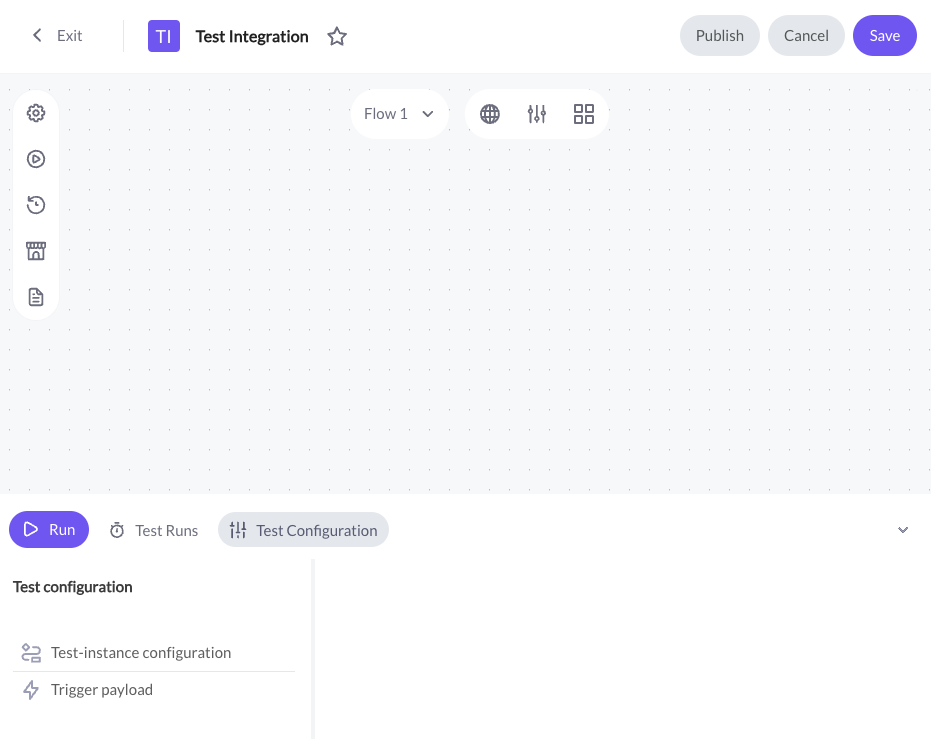Cancel the current changes
Image resolution: width=931 pixels, height=739 pixels.
(806, 36)
